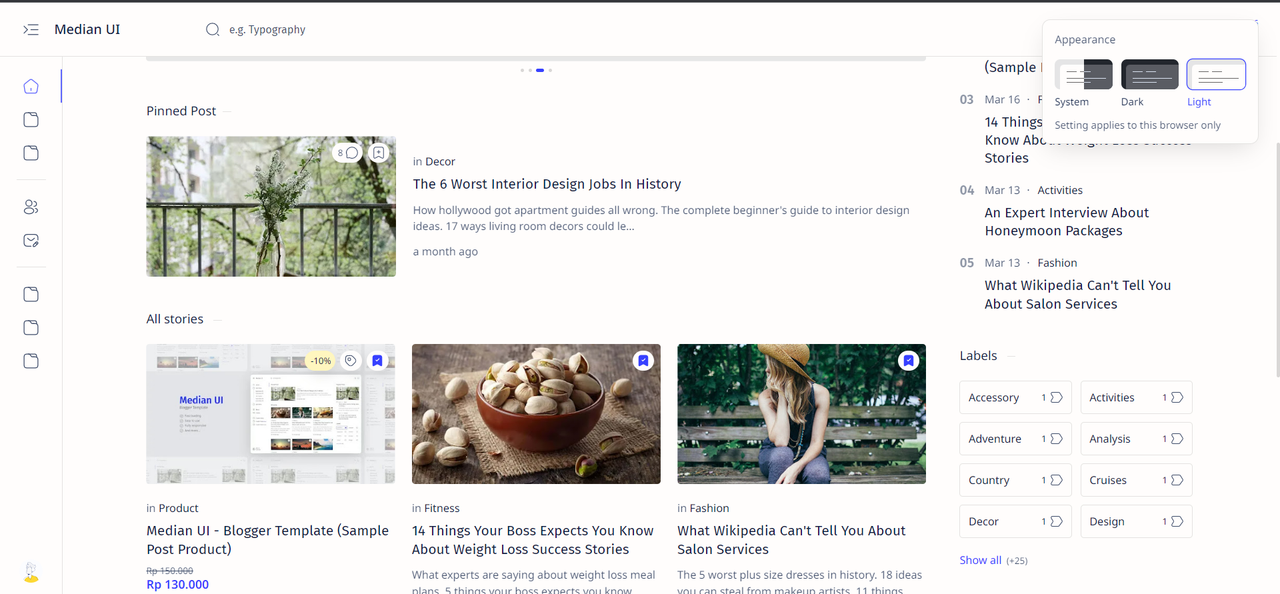This screenshot has height=594, width=1280.
Task: Open 'The 6 Worst Interior Design Jobs' title
Action: click(547, 184)
